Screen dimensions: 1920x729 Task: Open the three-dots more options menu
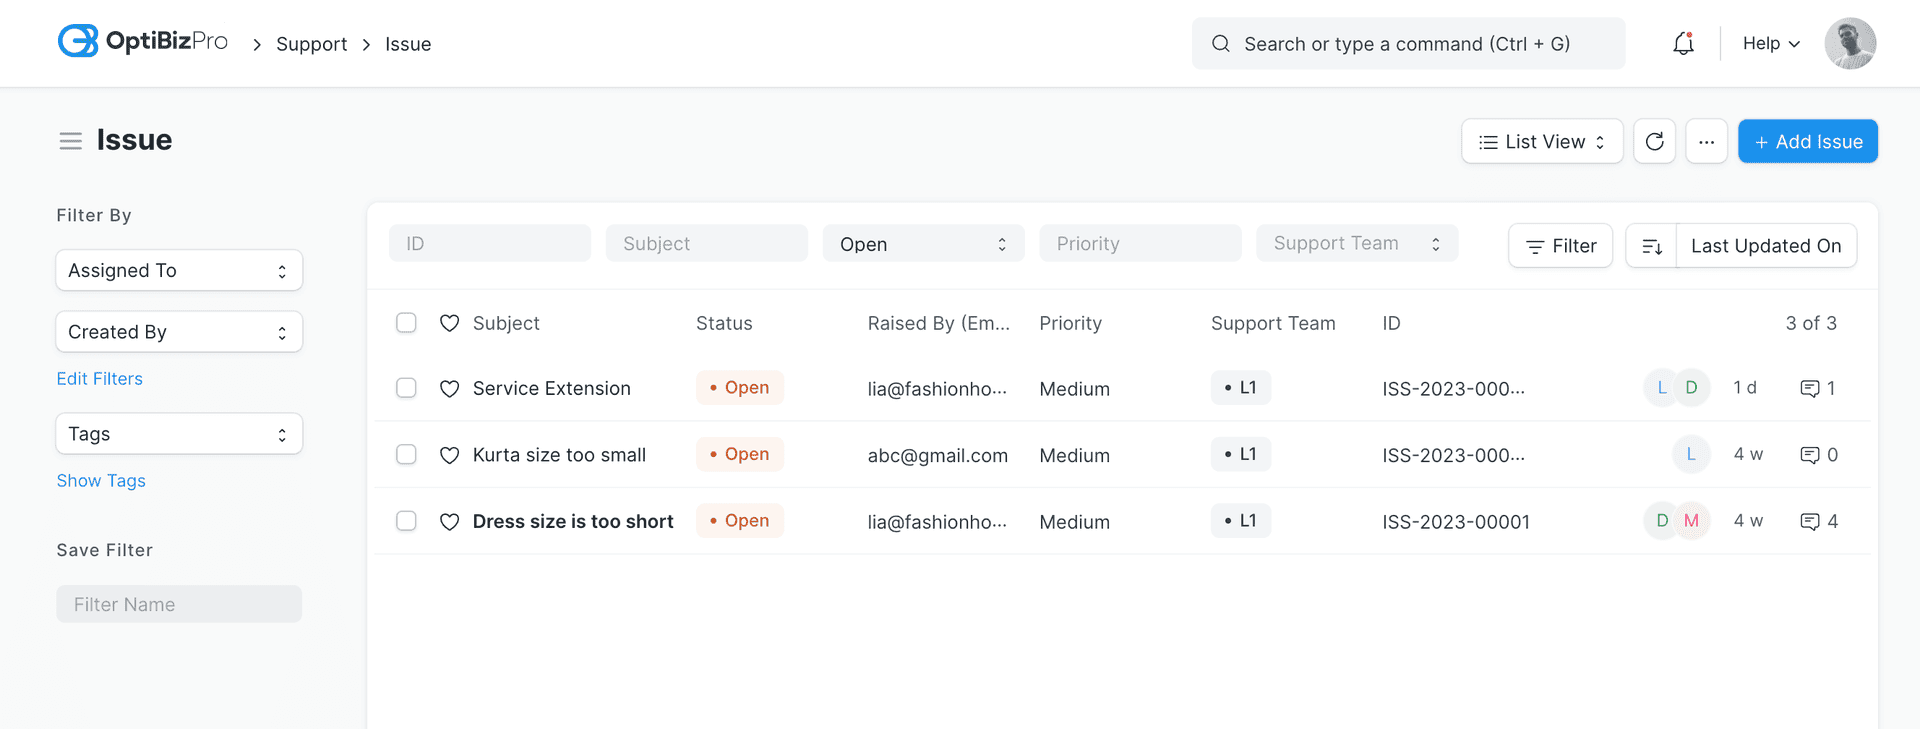click(1706, 142)
